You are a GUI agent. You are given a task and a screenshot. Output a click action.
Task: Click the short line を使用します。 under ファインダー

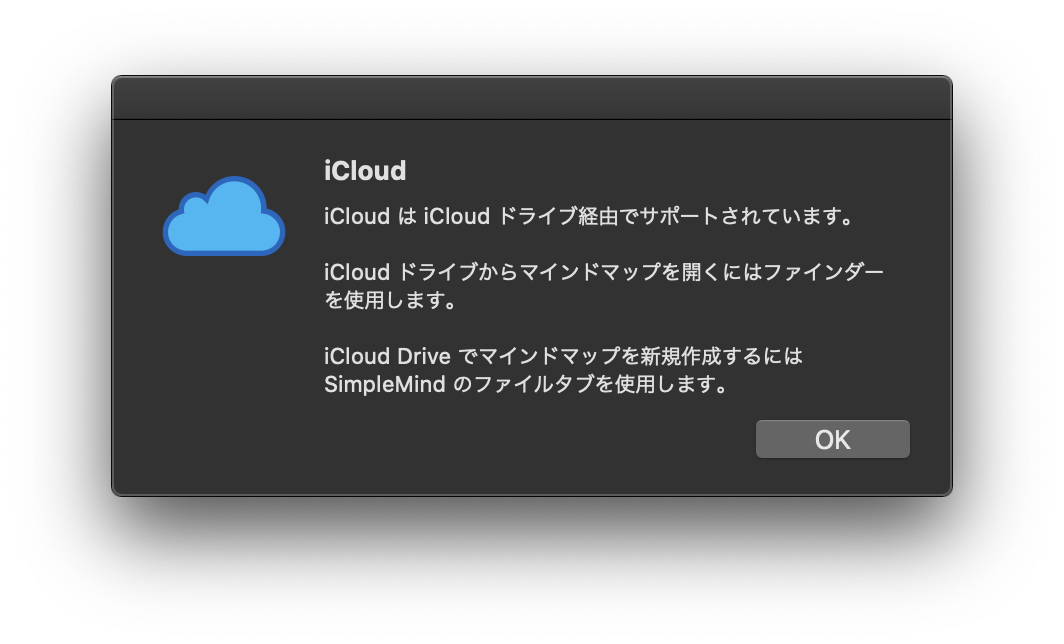coord(390,300)
